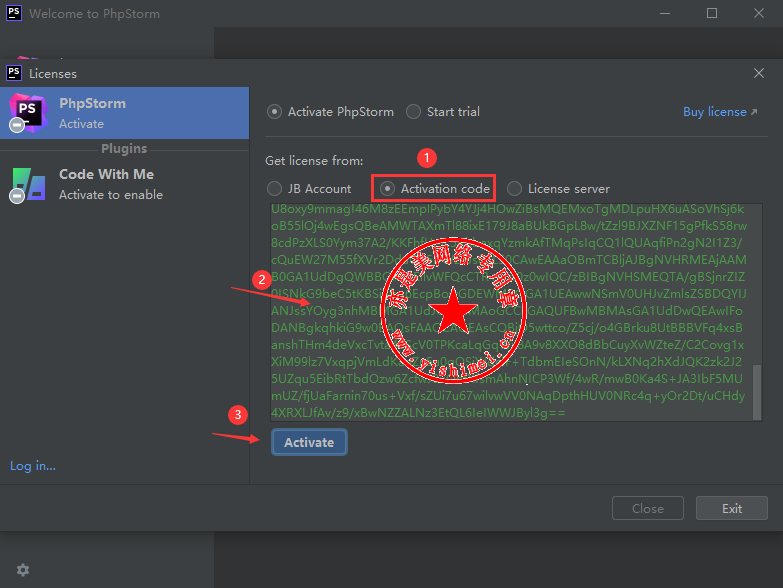Screen dimensions: 783x588
Task: Click the Log in... link
Action: point(33,466)
